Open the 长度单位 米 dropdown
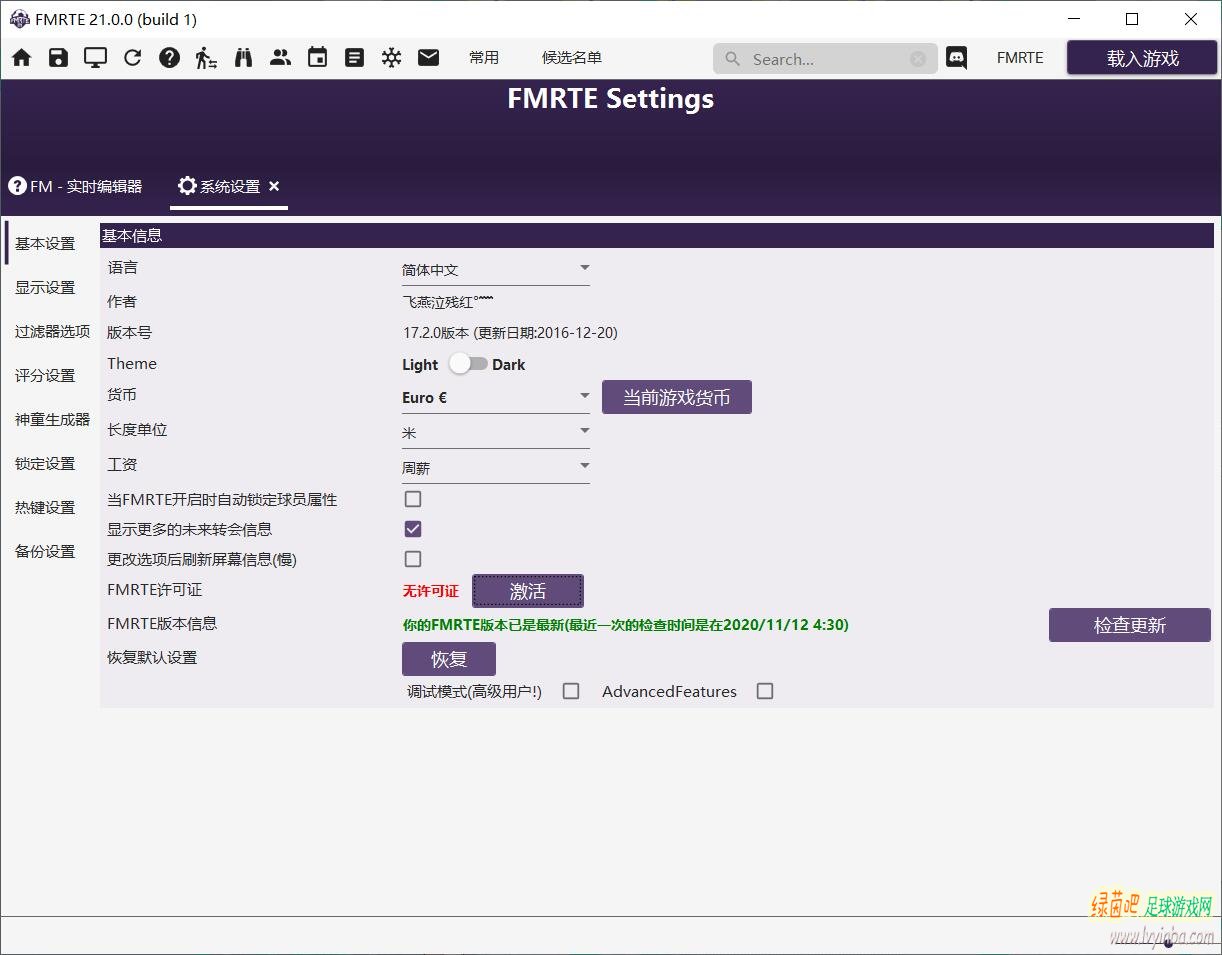The width and height of the screenshot is (1222, 955). coord(496,433)
